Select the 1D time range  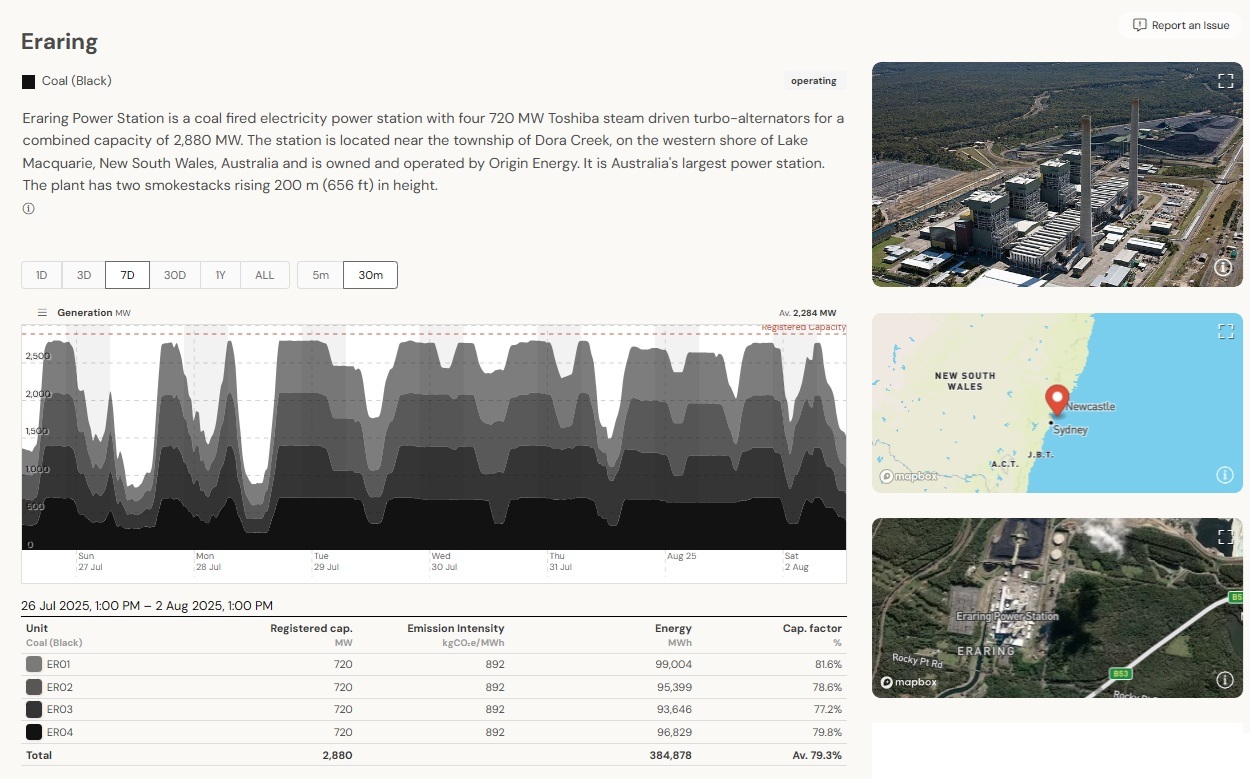click(x=41, y=275)
